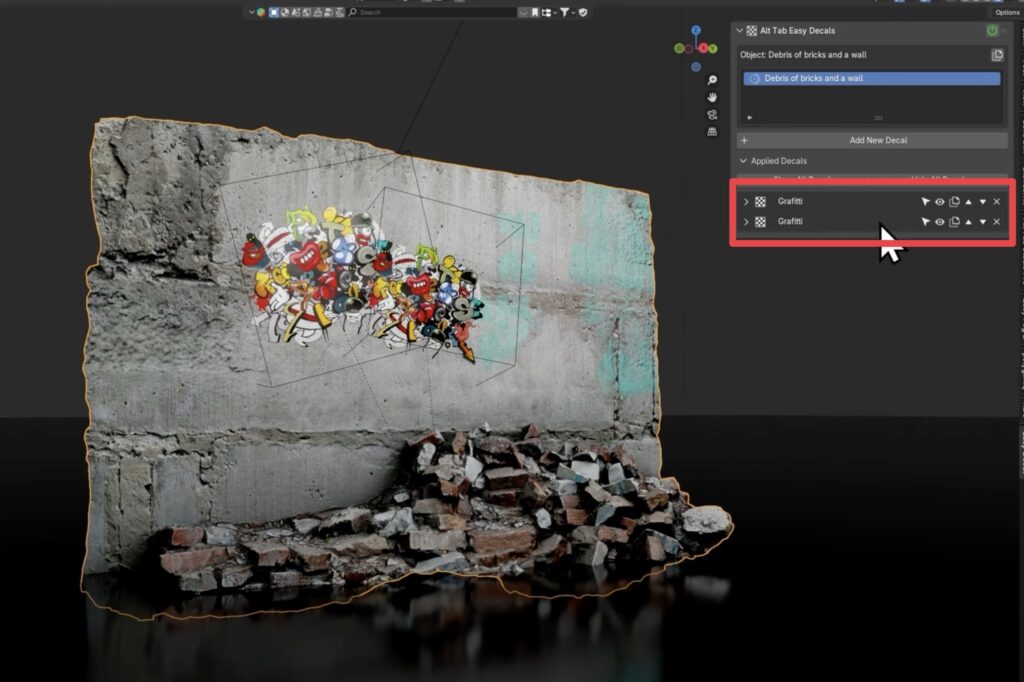Open the filter funnel dropdown
Image resolution: width=1024 pixels, height=682 pixels.
pos(567,12)
